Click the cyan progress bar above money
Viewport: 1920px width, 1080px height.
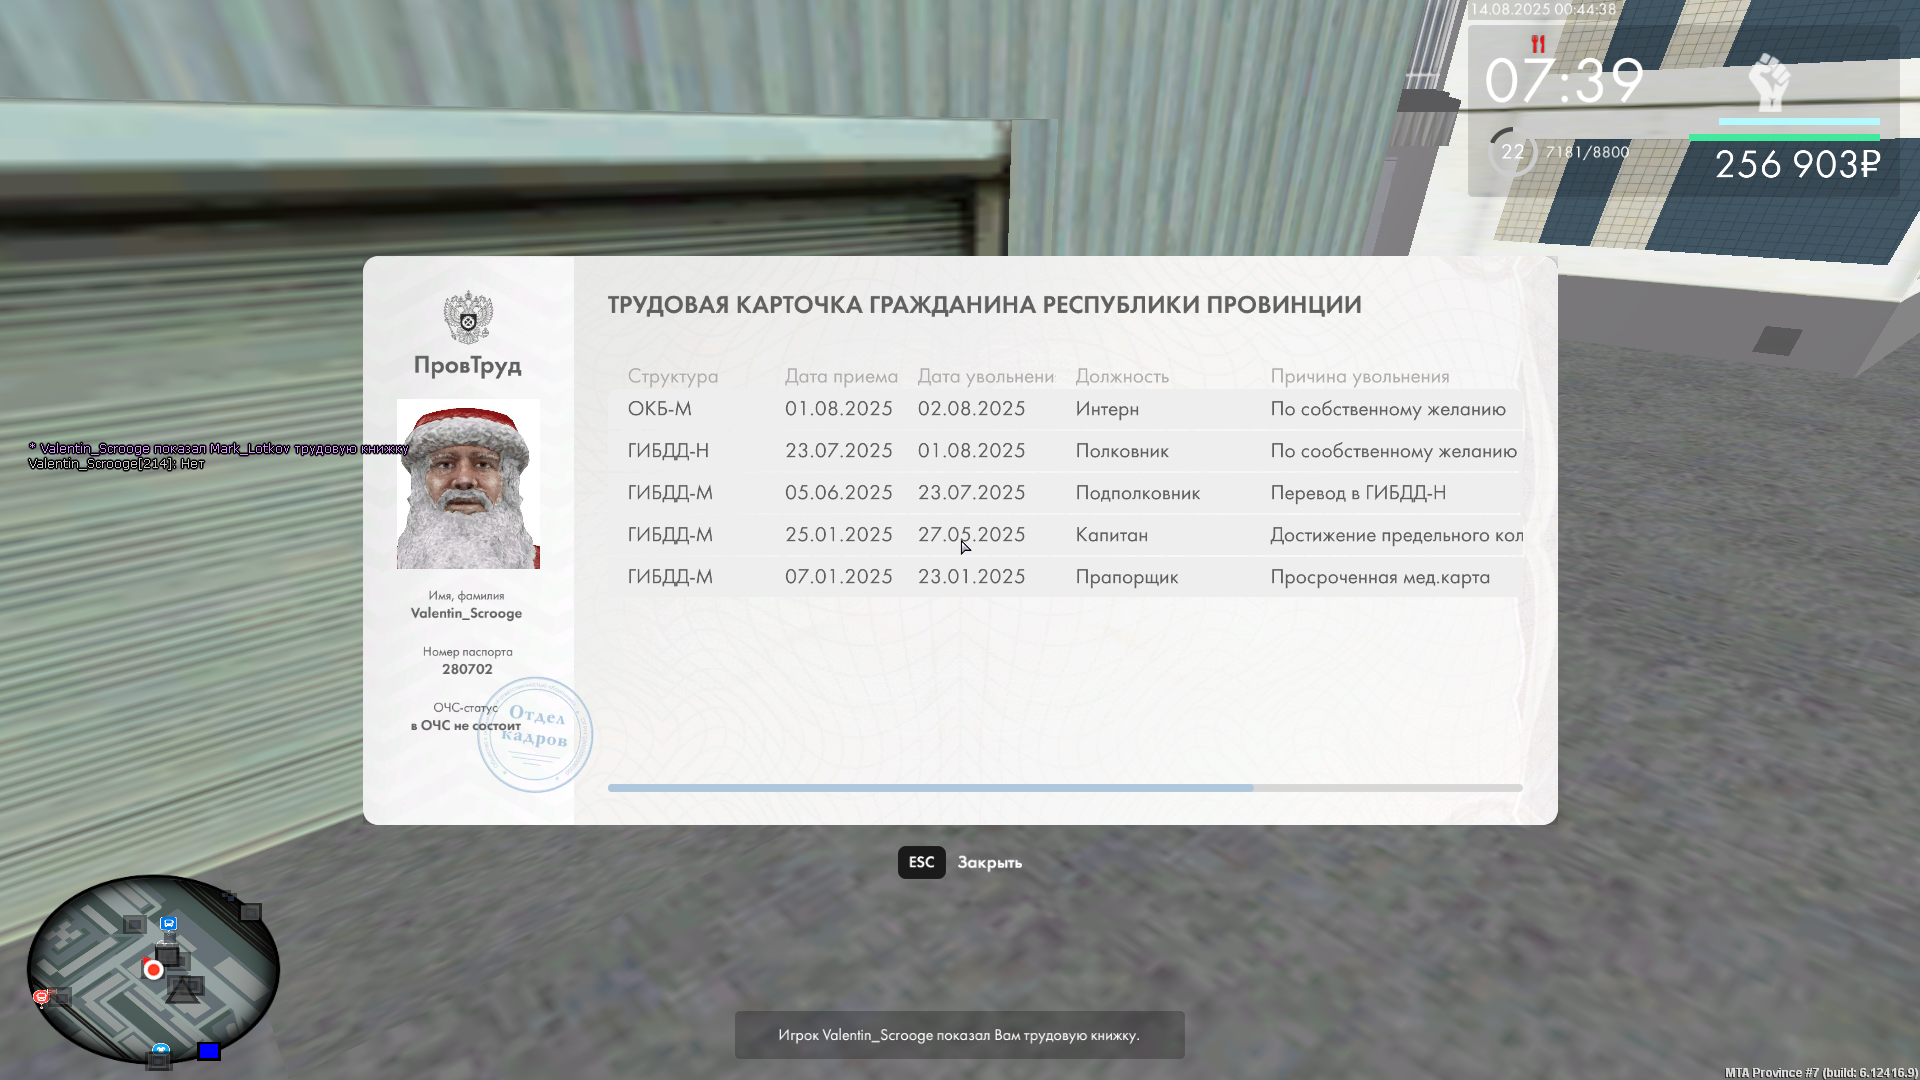coord(1798,122)
